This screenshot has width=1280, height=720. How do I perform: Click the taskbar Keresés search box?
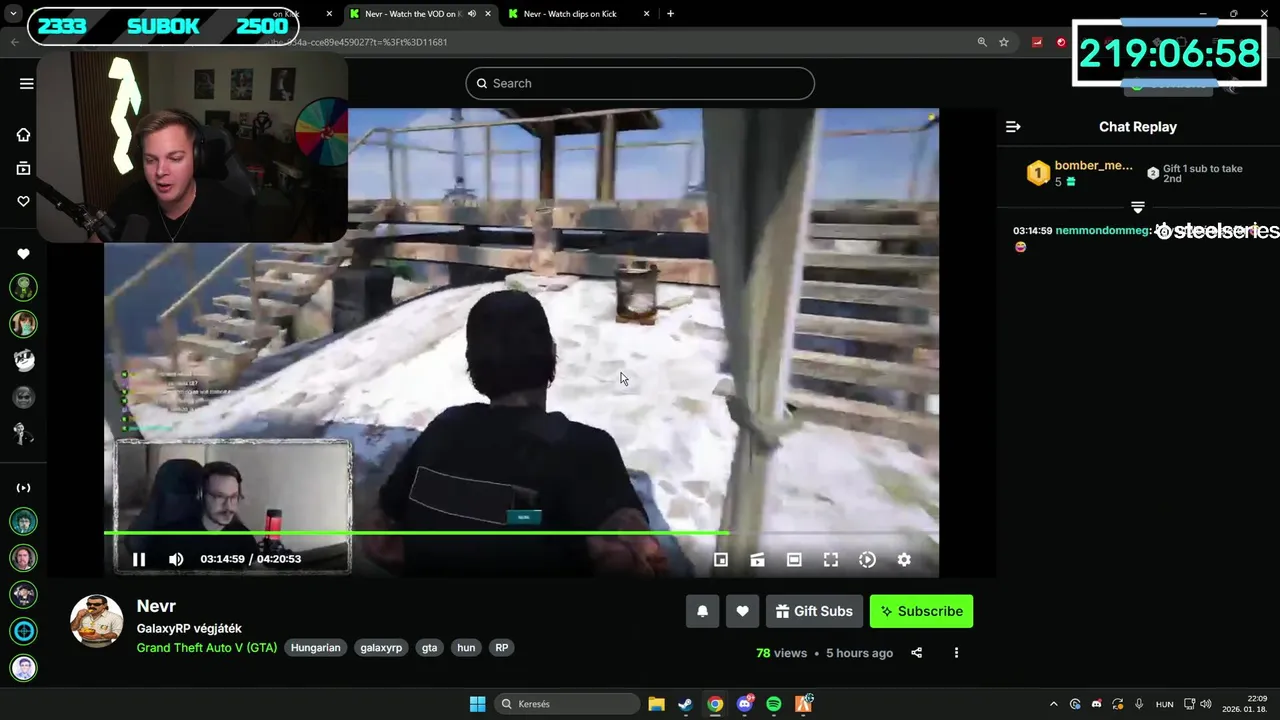coord(568,704)
